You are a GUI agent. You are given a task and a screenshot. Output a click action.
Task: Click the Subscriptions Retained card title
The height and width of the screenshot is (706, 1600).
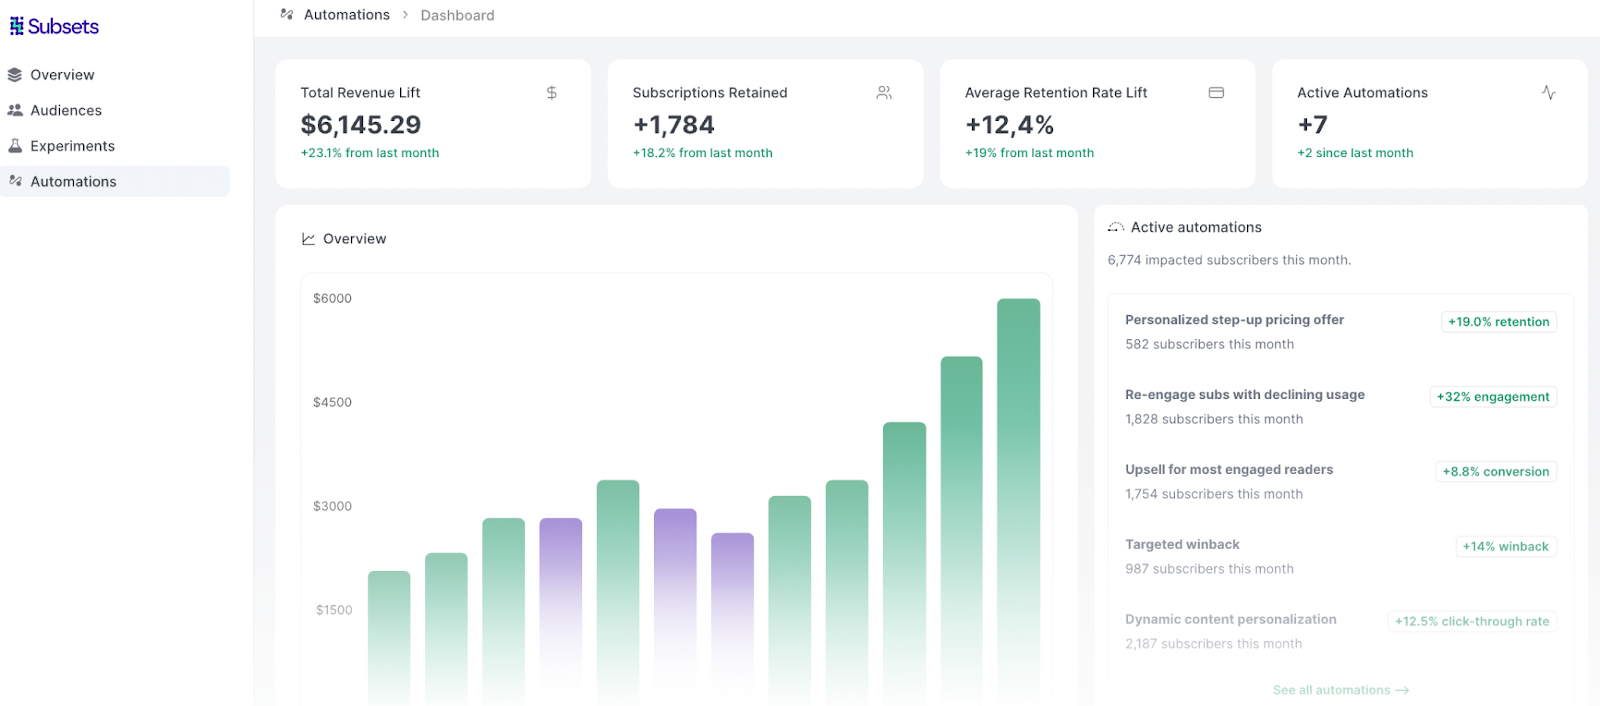tap(710, 92)
